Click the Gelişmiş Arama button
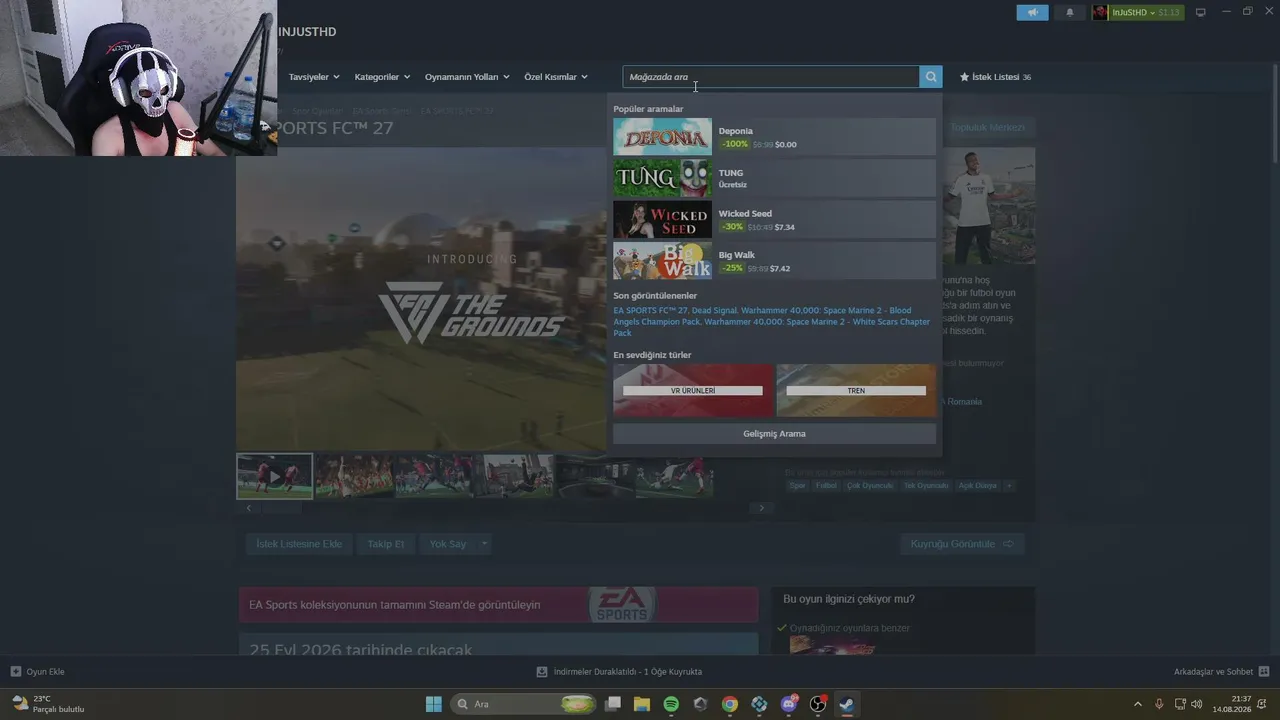The image size is (1280, 720). pos(775,434)
